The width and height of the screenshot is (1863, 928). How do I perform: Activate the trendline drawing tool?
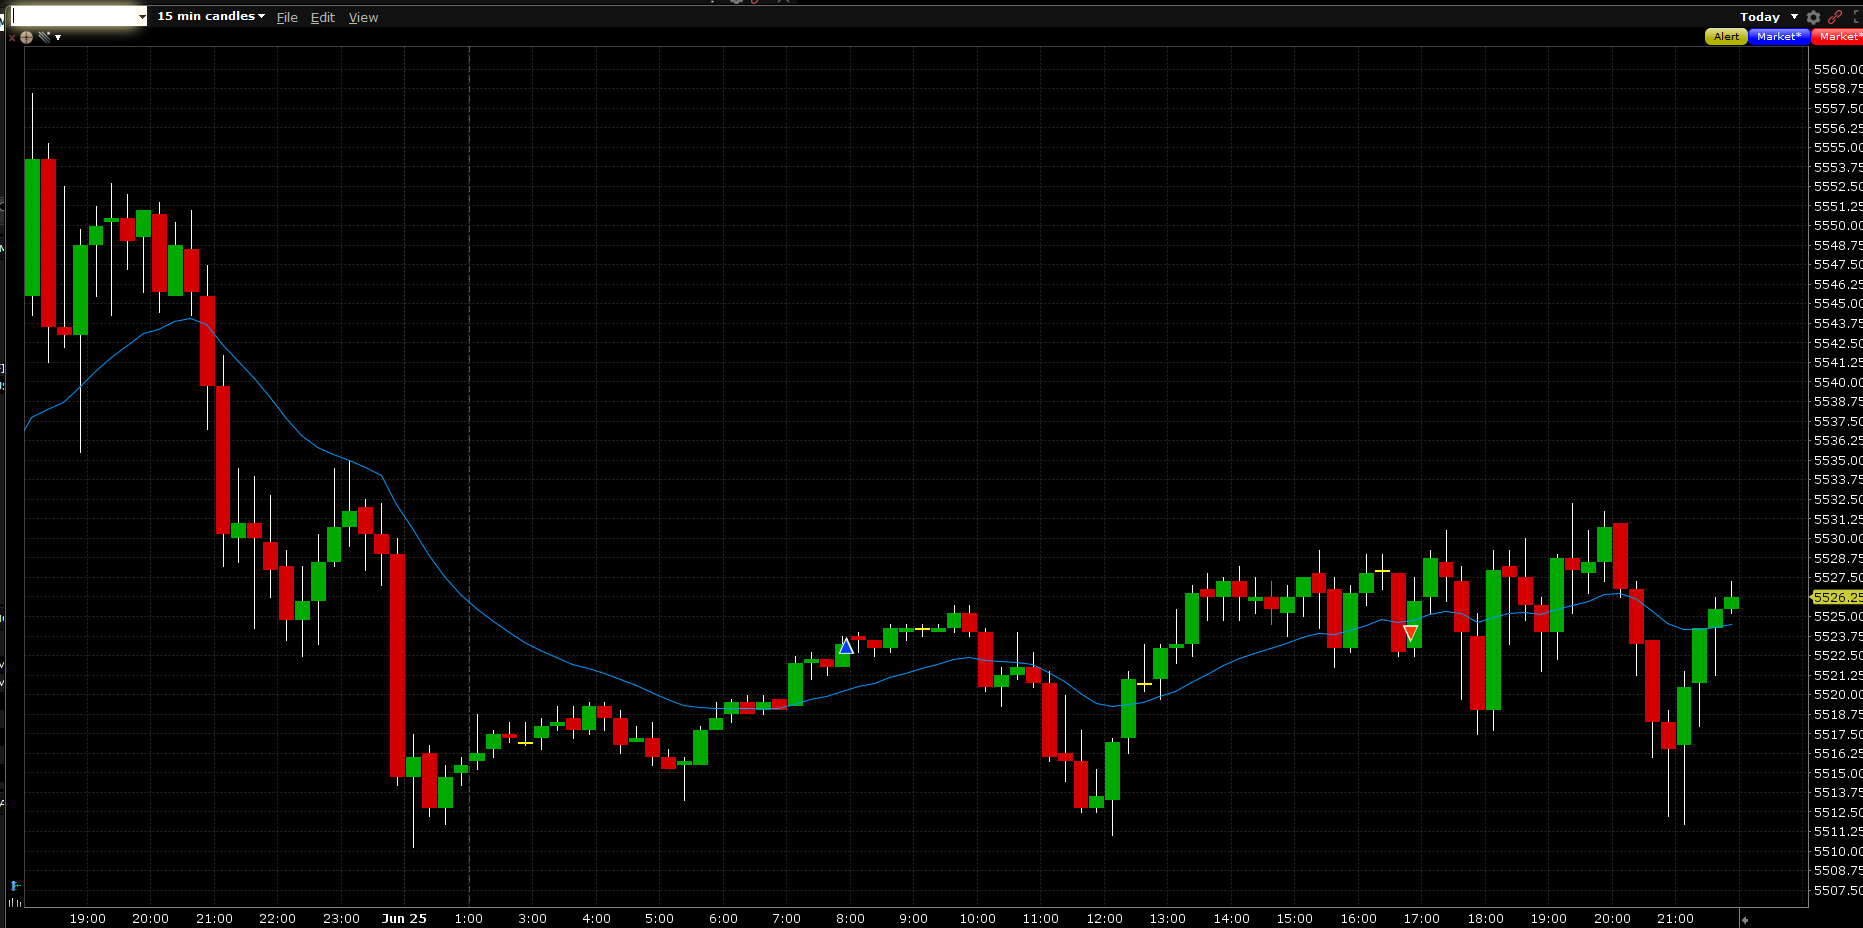pos(44,37)
